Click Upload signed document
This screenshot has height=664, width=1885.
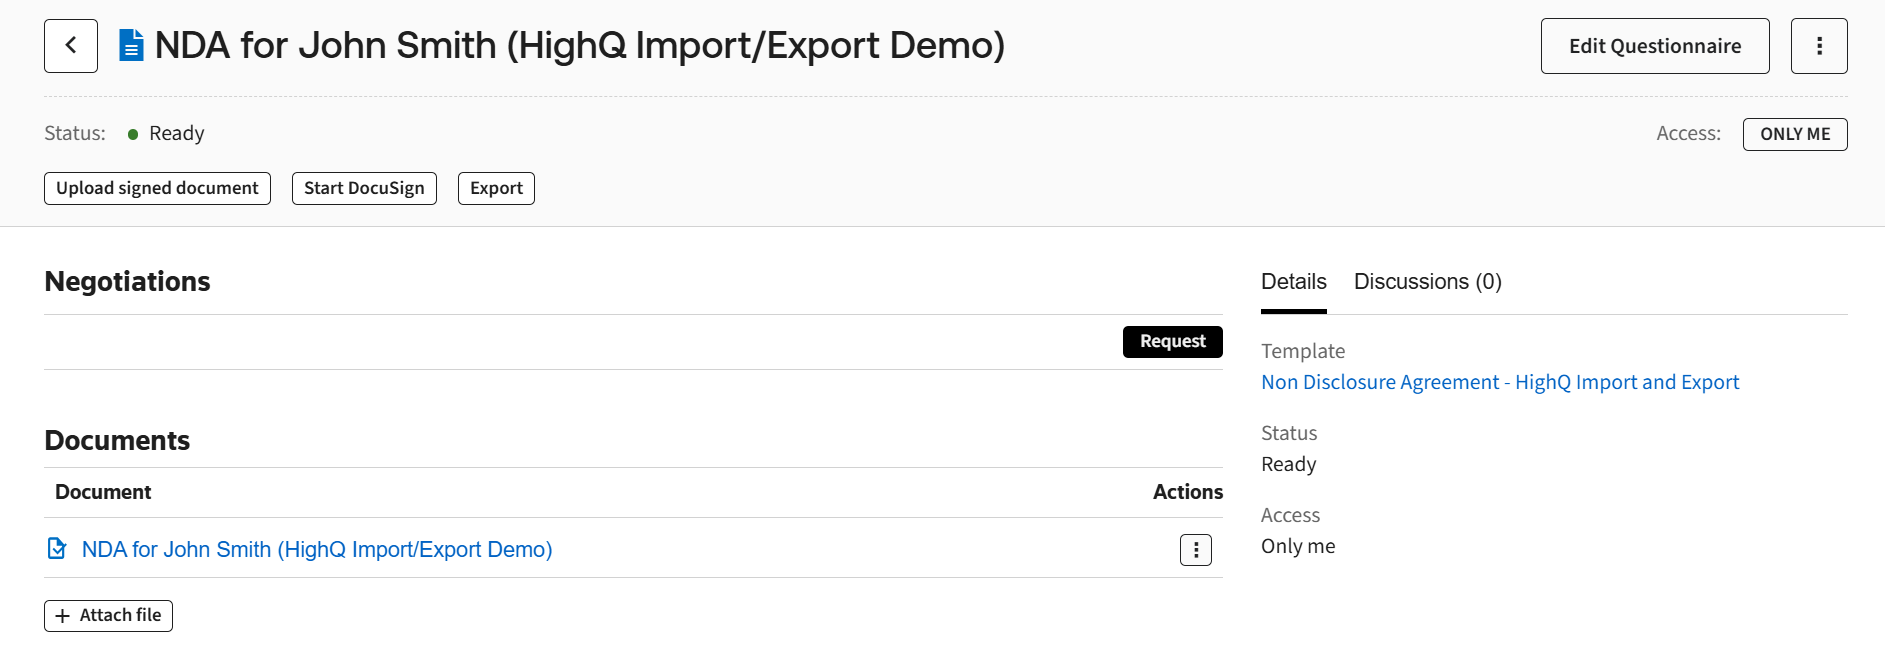[157, 187]
